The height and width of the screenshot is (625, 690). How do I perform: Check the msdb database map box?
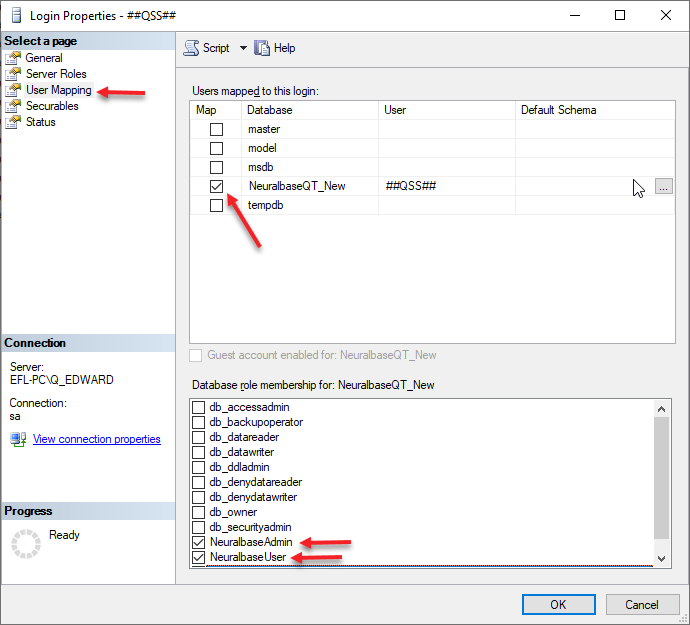216,167
